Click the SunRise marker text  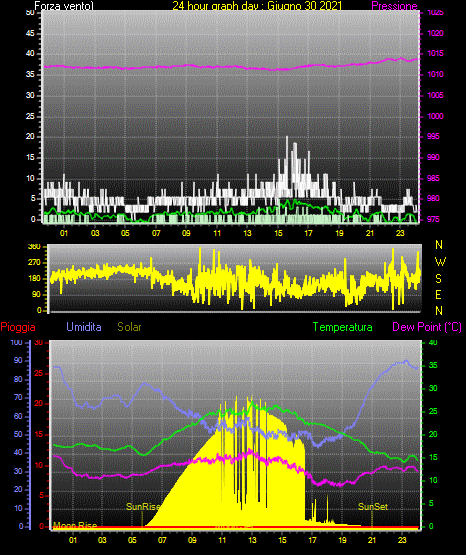(x=143, y=507)
